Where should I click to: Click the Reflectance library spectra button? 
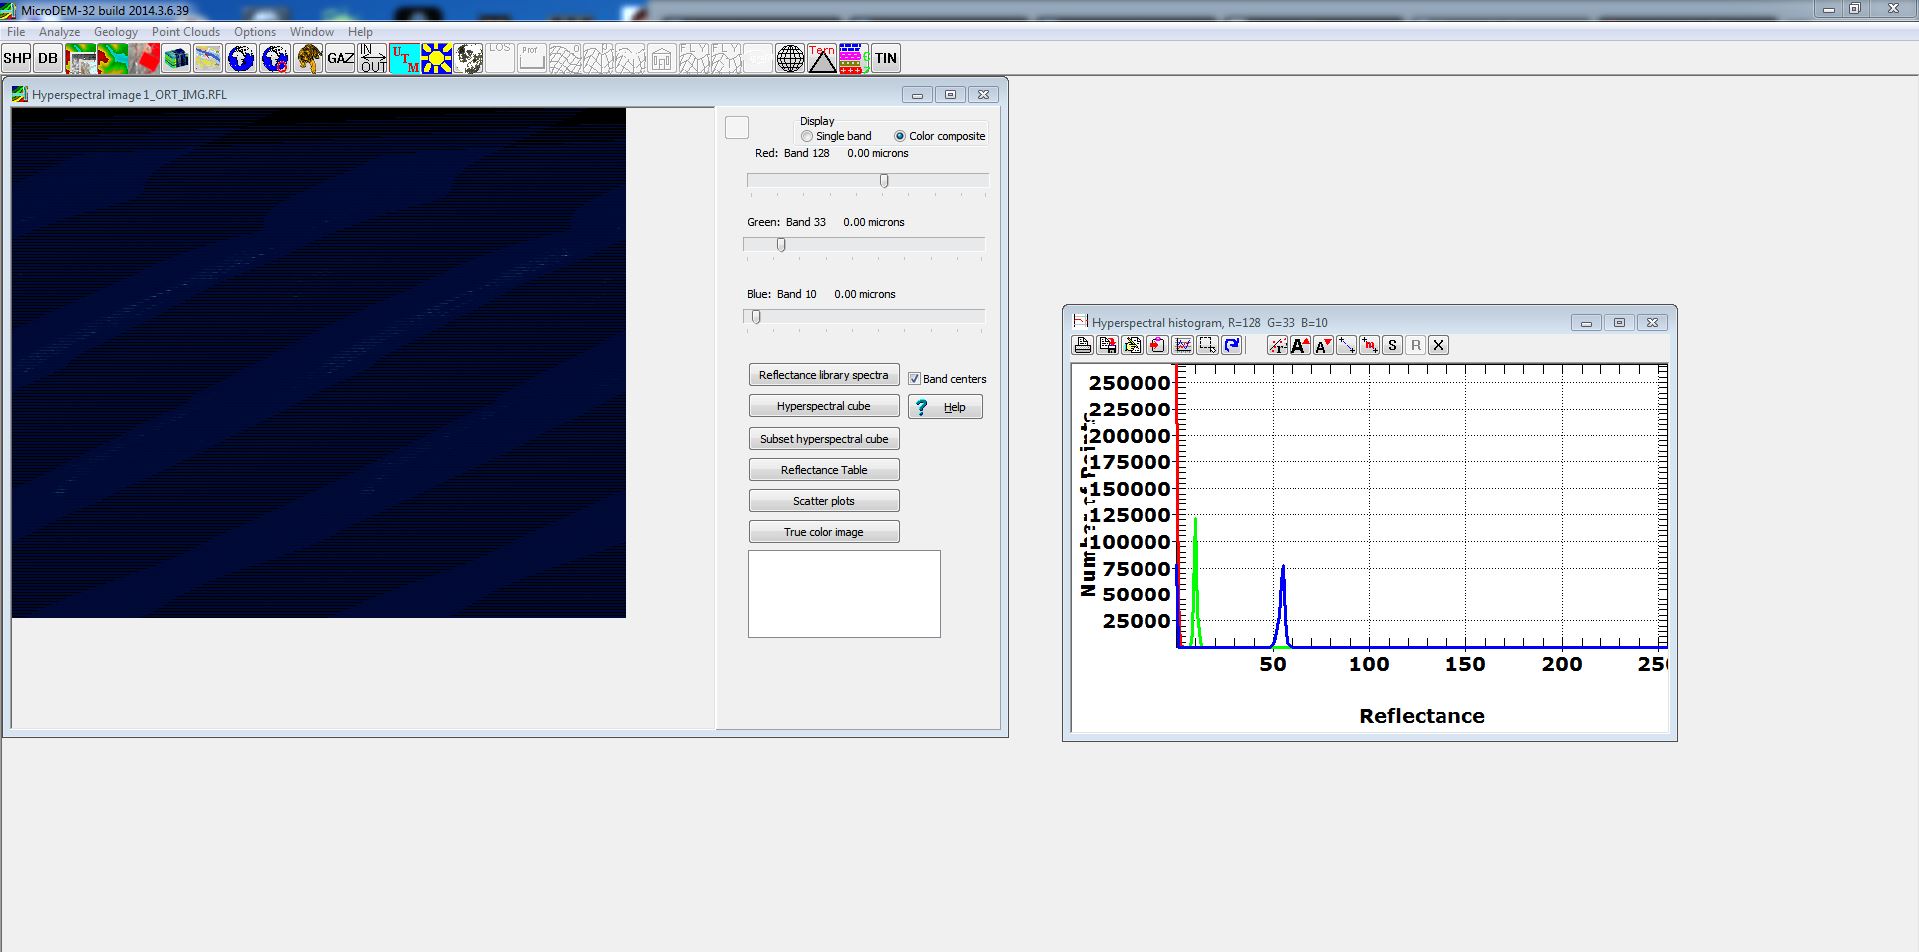pyautogui.click(x=823, y=375)
